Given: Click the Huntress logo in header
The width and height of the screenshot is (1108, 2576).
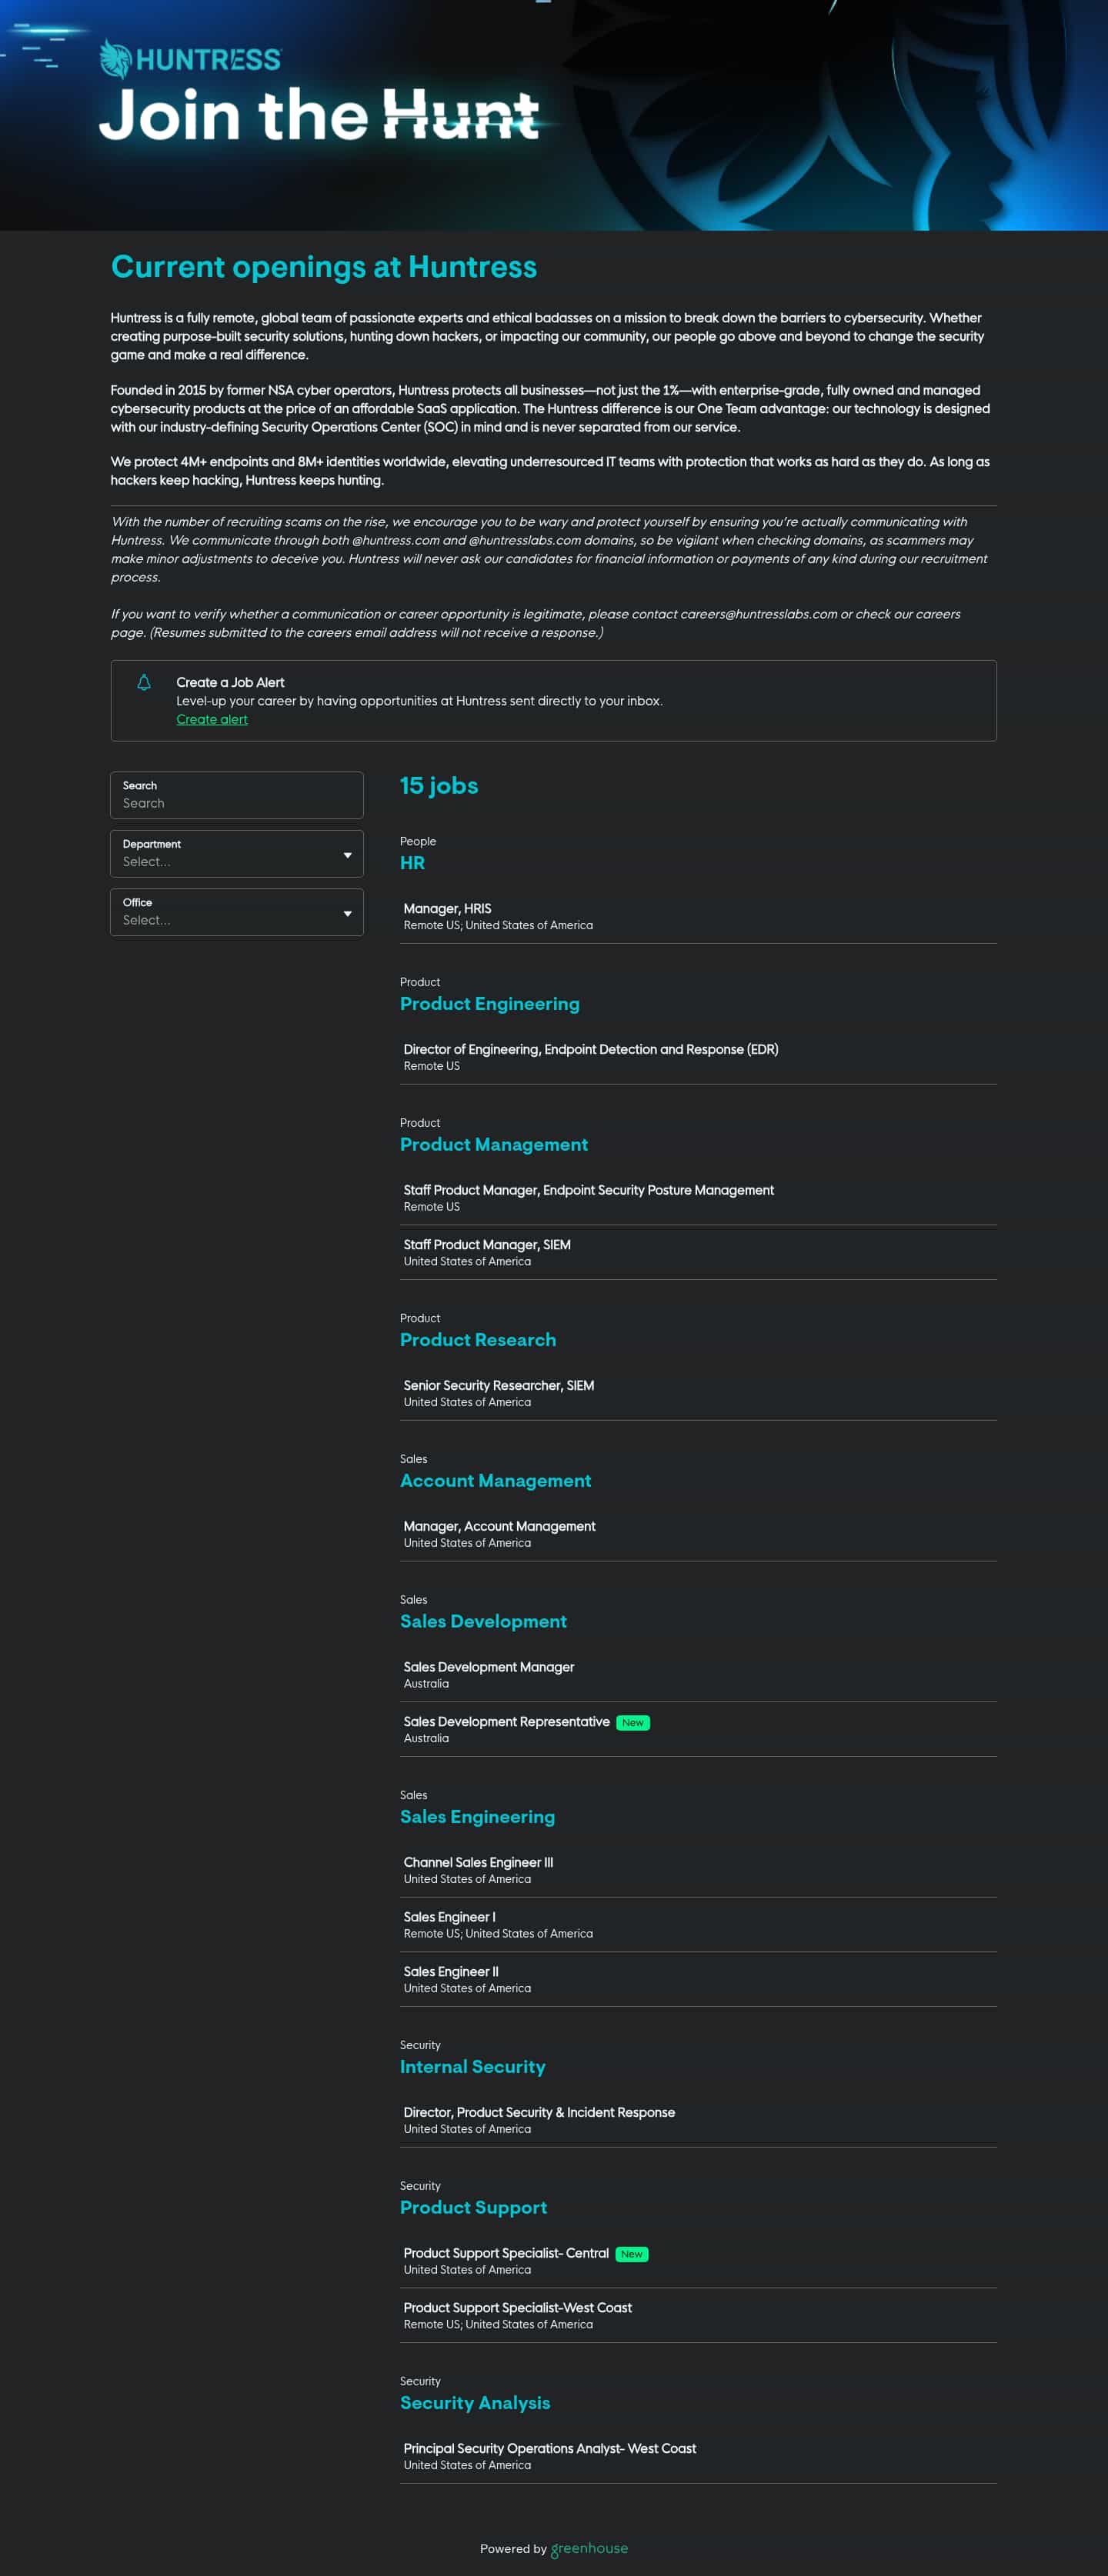Looking at the screenshot, I should tap(190, 59).
